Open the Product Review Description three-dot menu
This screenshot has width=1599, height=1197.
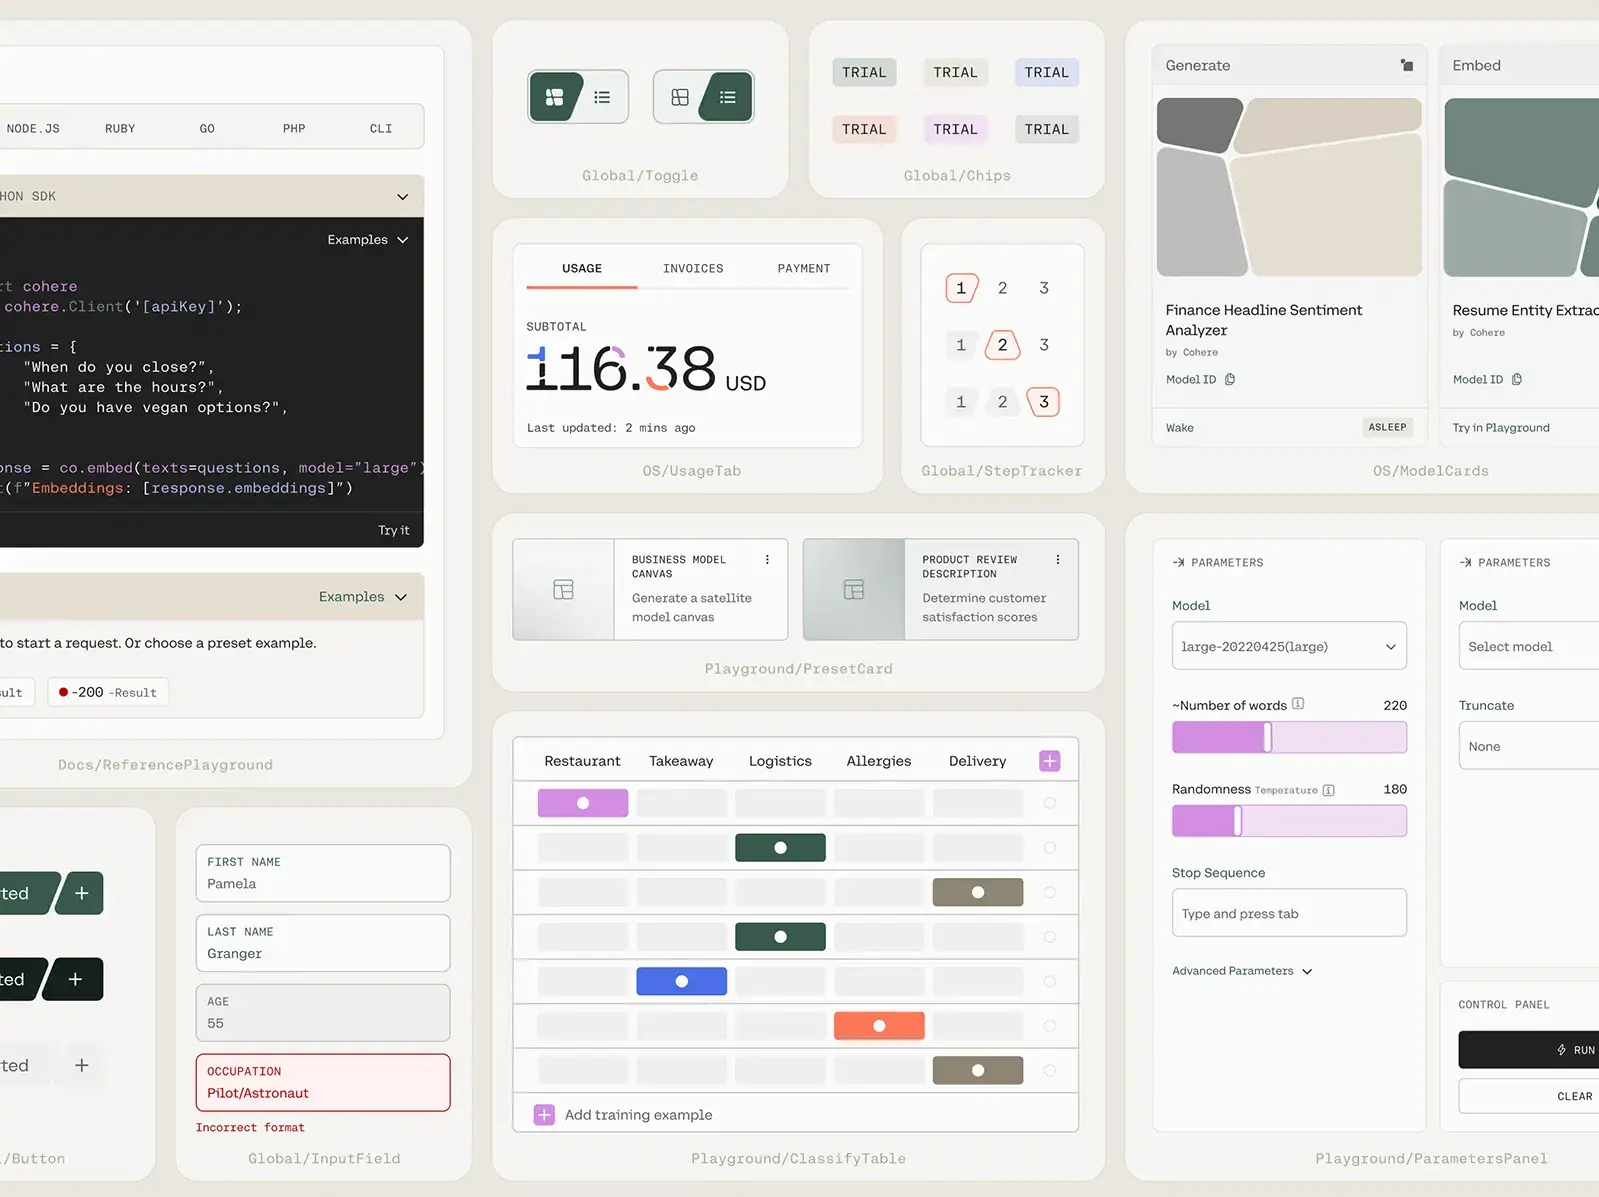[1057, 560]
